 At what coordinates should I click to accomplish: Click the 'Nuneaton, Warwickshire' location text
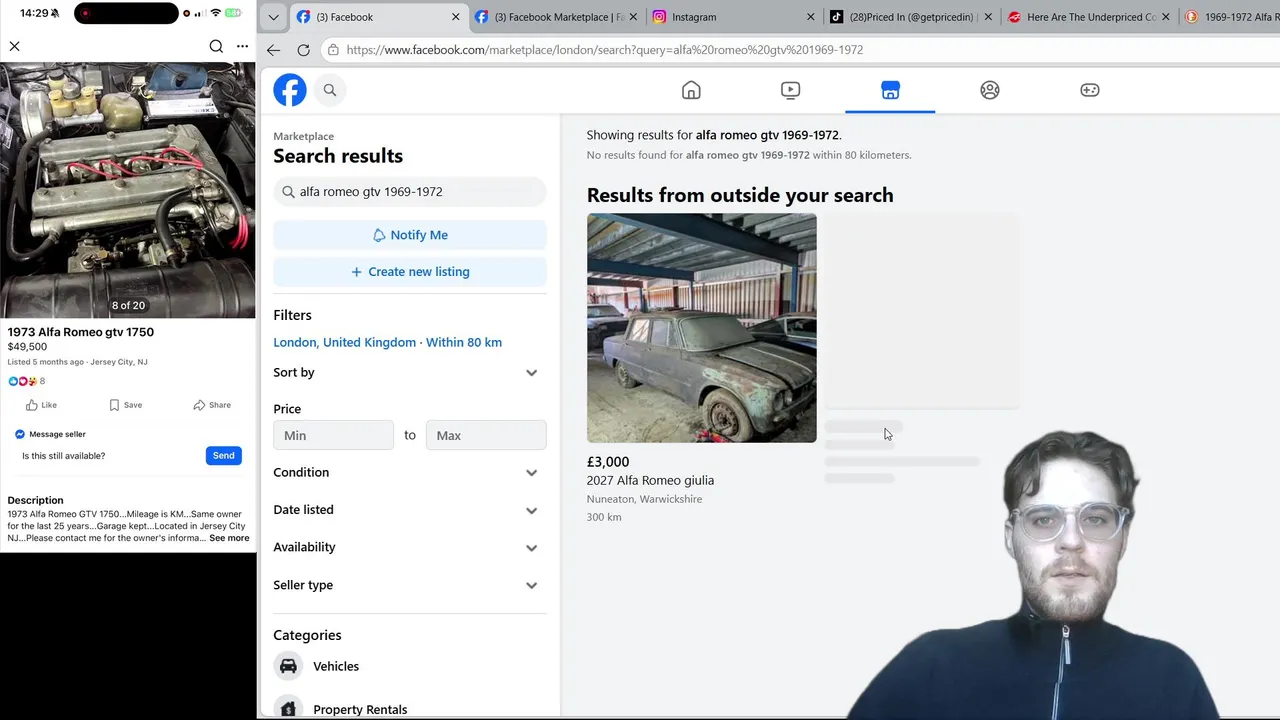point(644,499)
